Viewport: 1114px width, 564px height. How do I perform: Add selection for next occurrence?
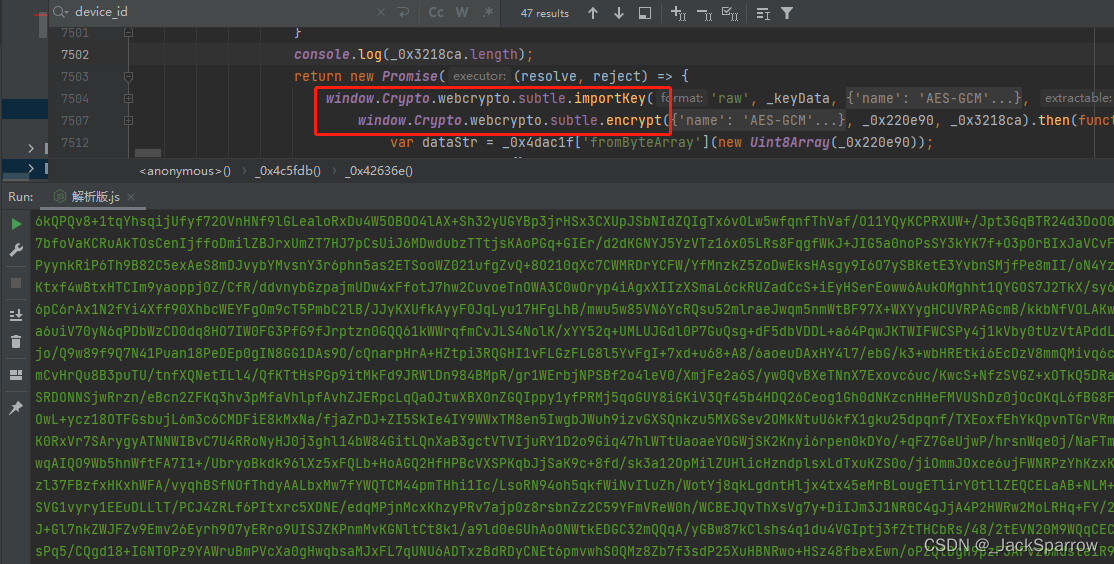678,13
